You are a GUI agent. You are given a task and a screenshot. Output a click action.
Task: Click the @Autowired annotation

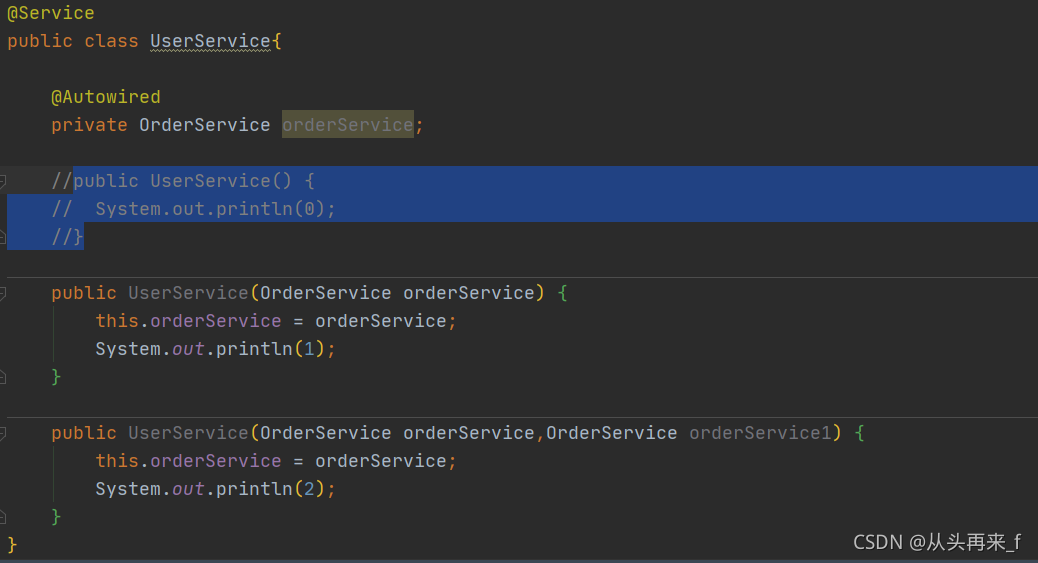106,97
